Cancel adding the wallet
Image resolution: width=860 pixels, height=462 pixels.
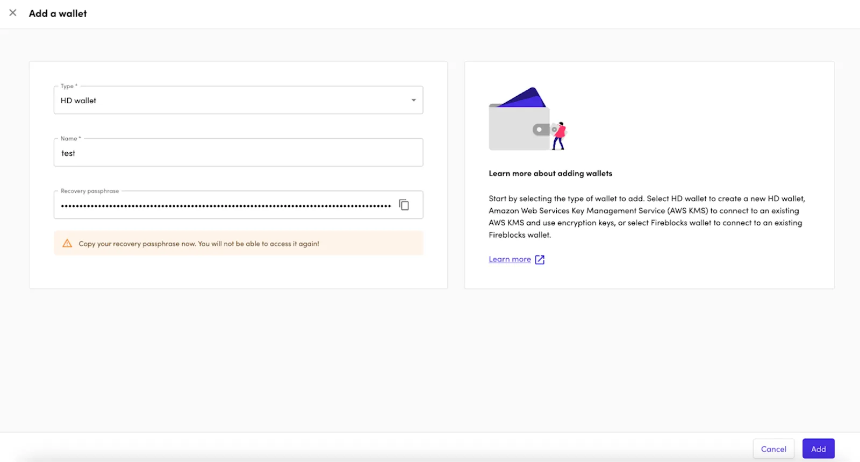773,449
